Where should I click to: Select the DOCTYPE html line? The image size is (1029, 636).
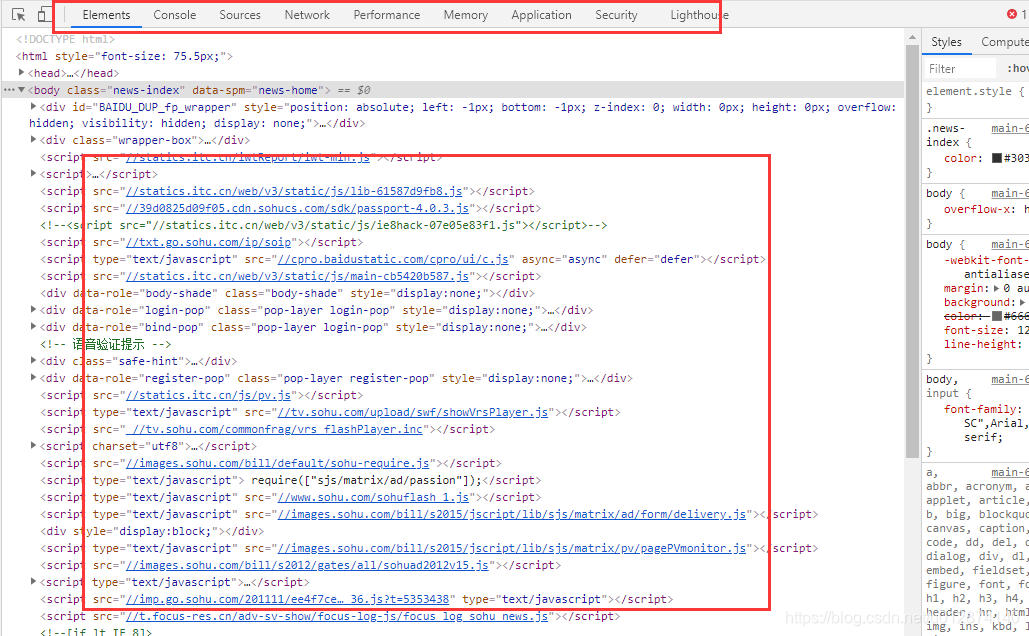[65, 39]
